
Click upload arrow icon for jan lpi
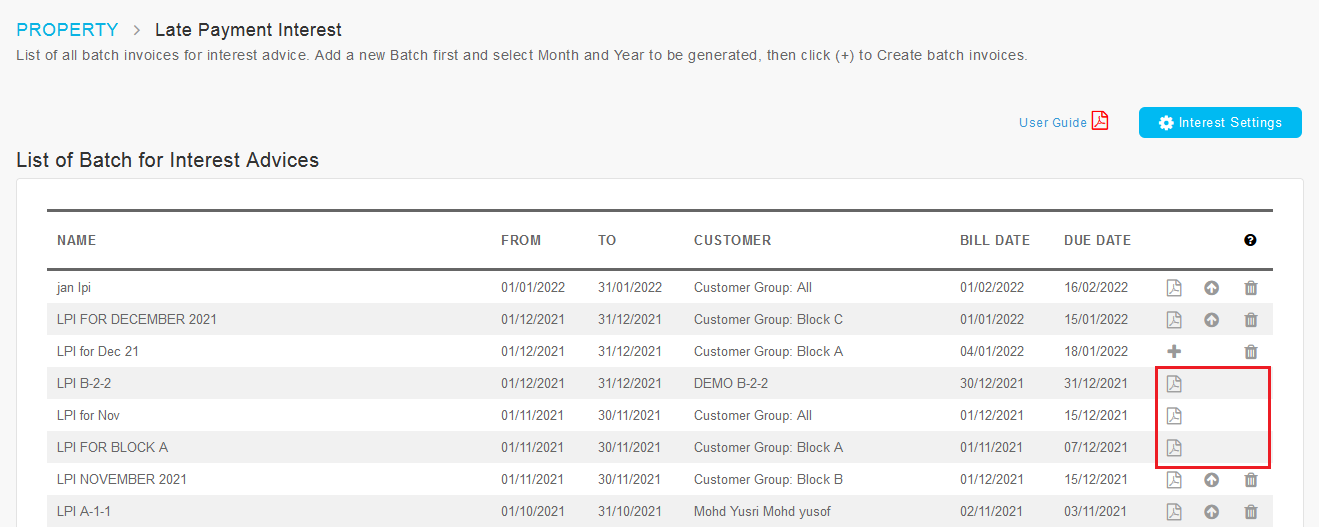tap(1211, 288)
